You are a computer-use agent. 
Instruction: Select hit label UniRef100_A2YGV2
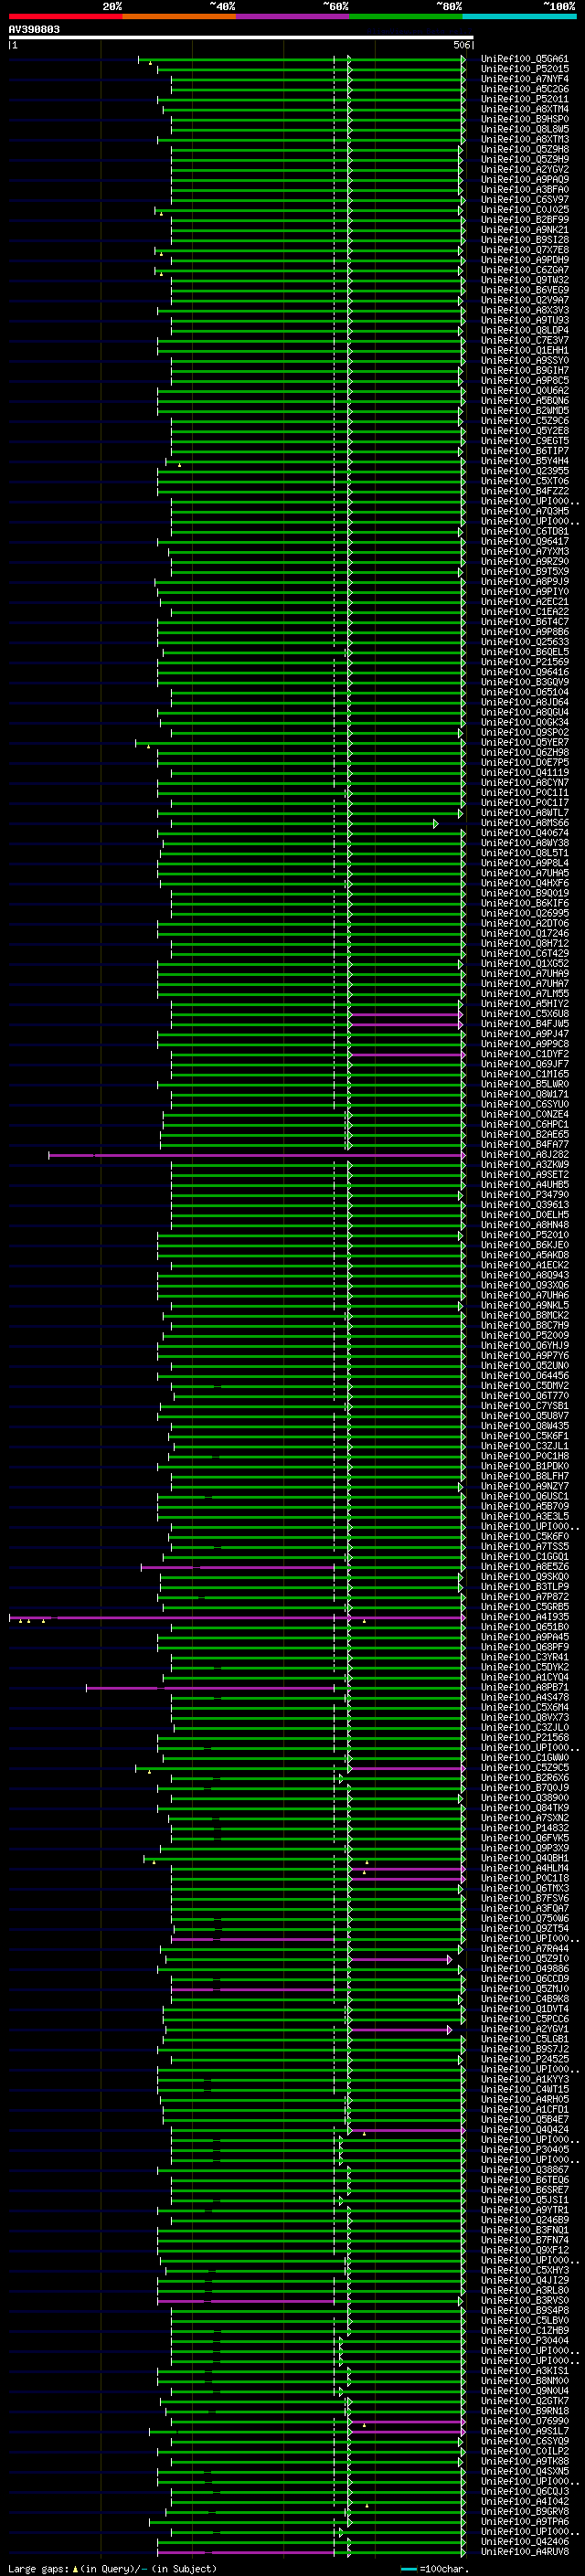pyautogui.click(x=524, y=169)
